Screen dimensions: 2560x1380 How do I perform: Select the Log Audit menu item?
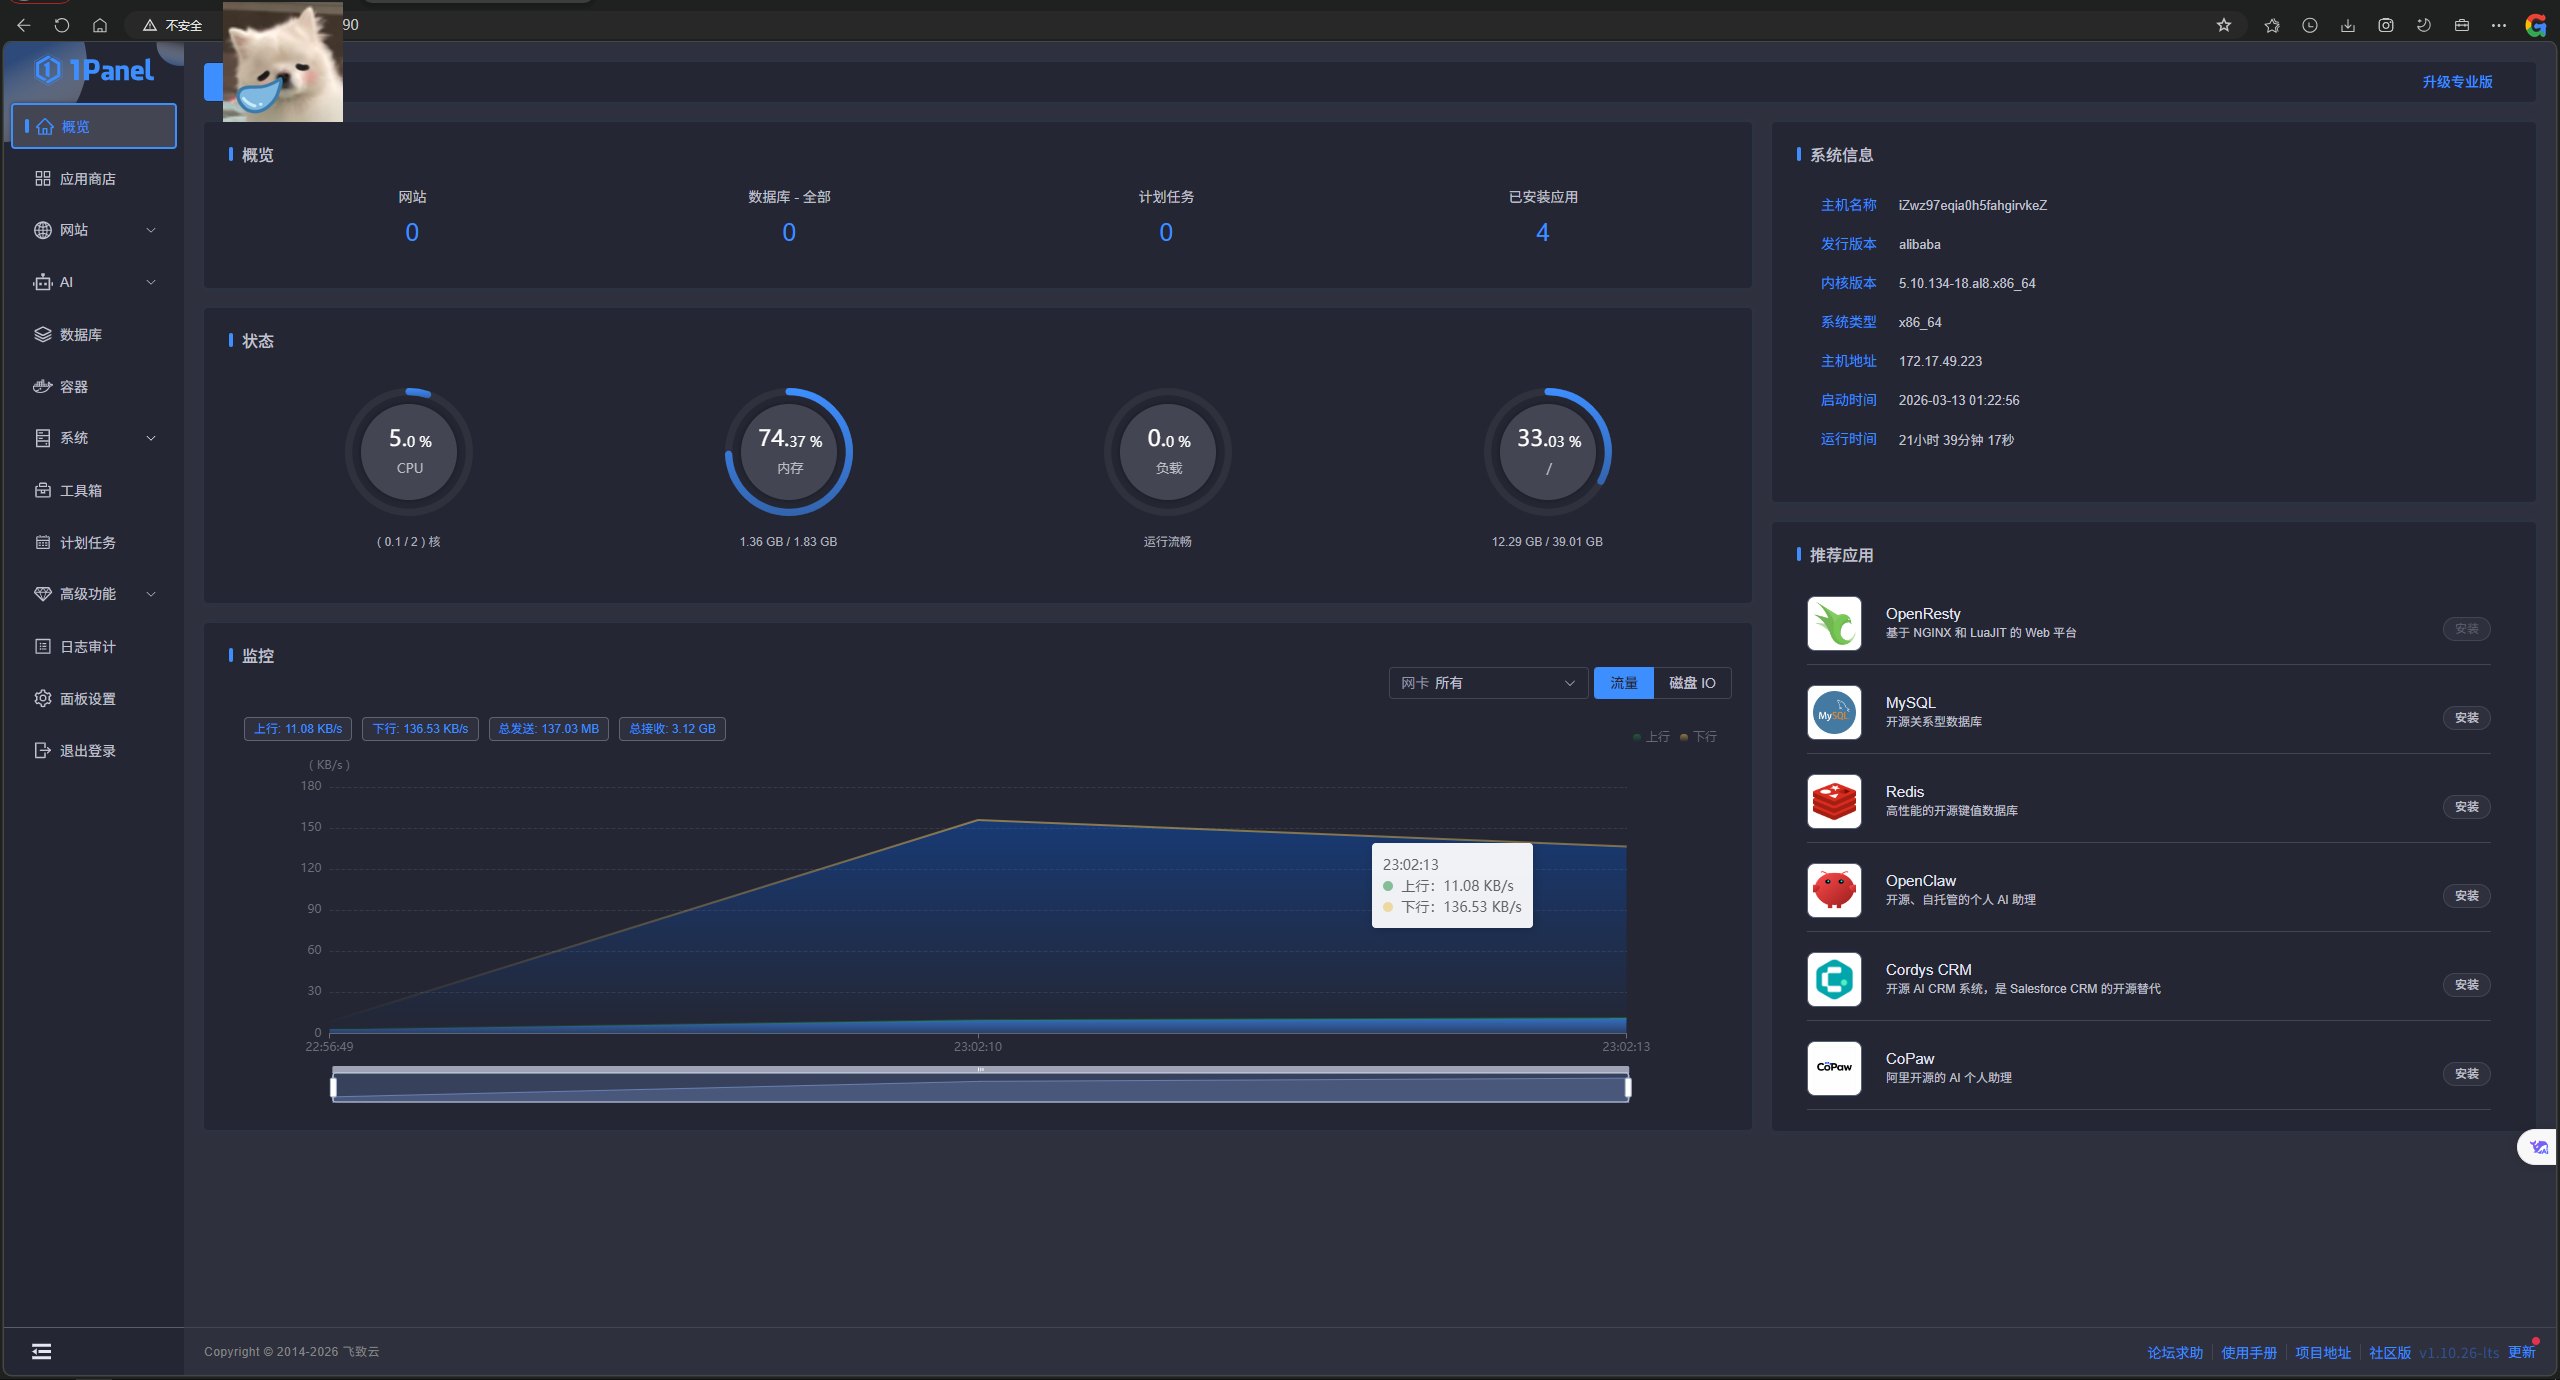pos(88,646)
